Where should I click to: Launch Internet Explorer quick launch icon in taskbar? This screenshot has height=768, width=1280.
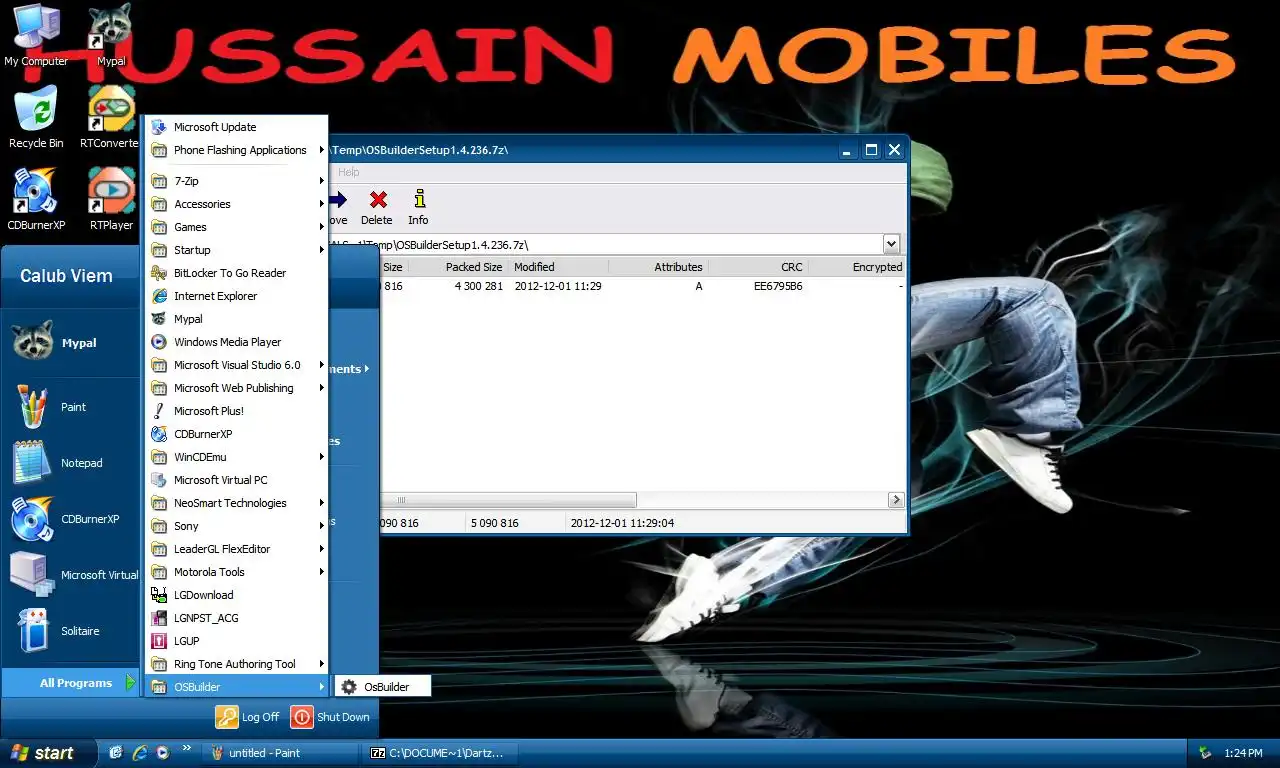pos(140,752)
